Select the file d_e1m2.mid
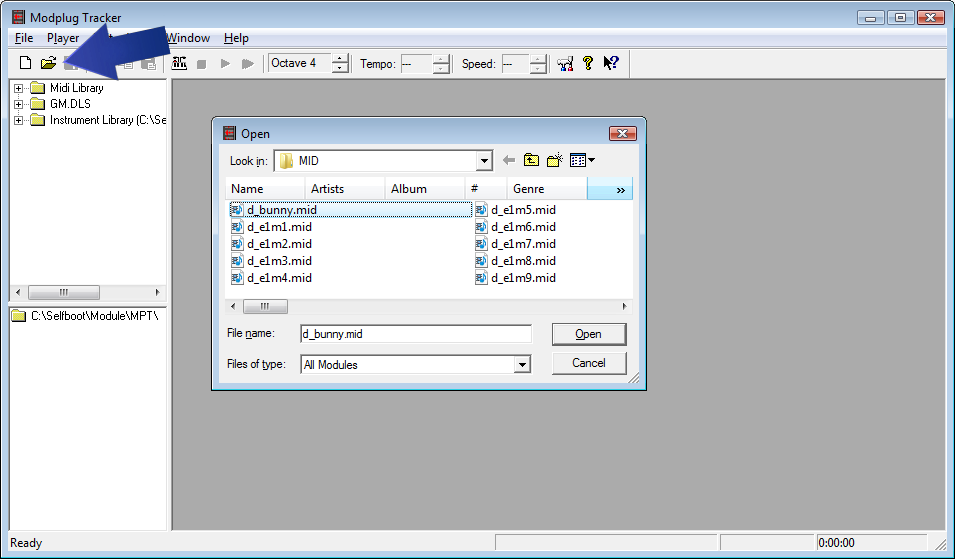This screenshot has width=955, height=559. [271, 244]
